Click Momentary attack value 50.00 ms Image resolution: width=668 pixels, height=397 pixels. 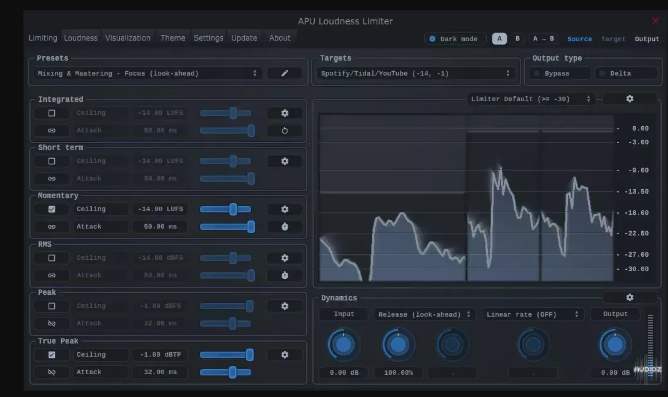160,227
